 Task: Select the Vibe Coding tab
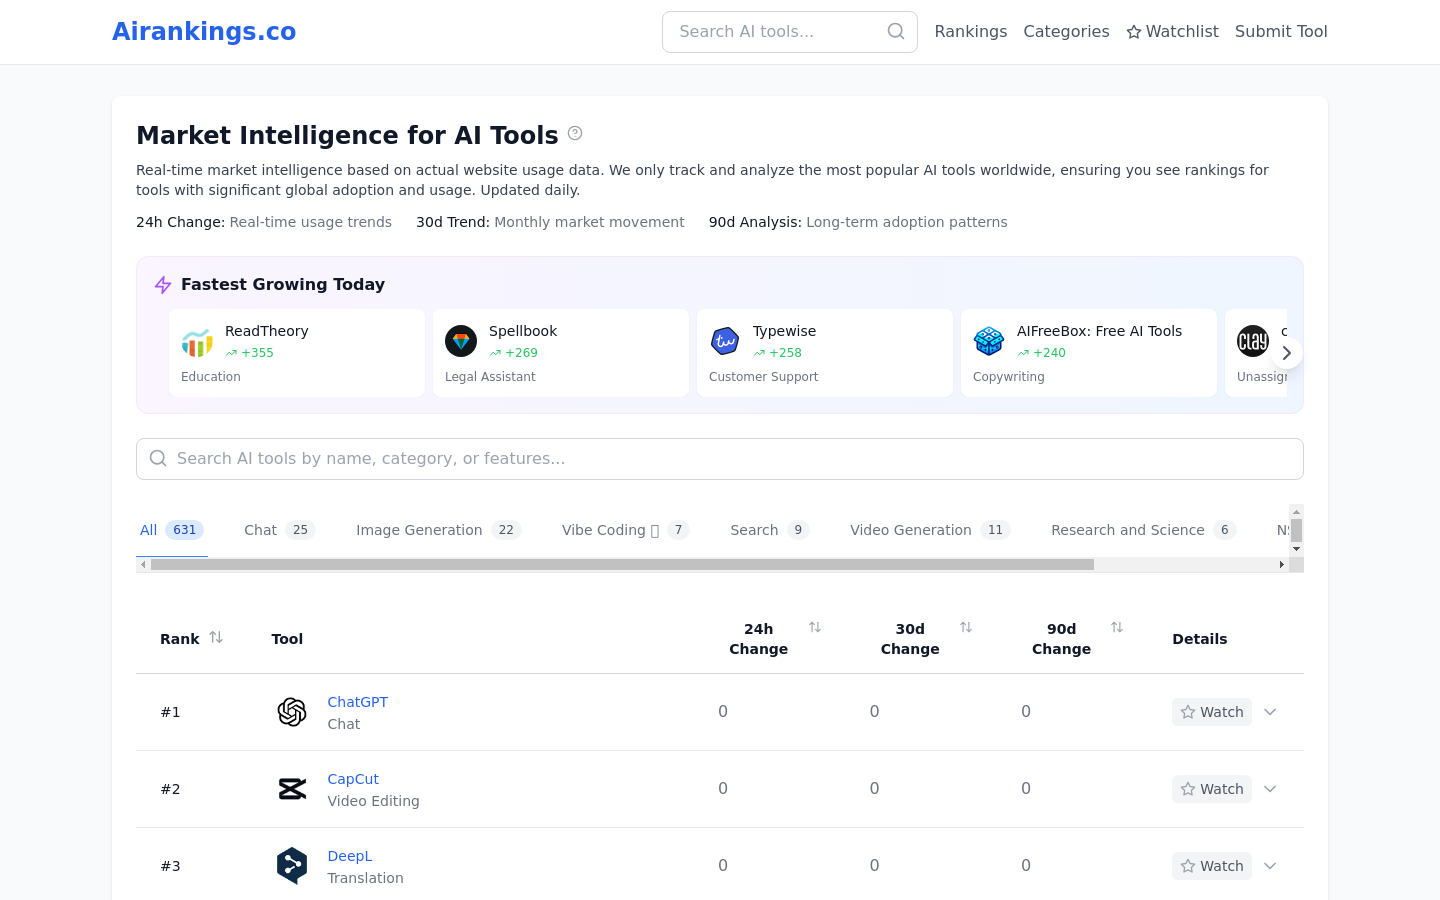626,530
